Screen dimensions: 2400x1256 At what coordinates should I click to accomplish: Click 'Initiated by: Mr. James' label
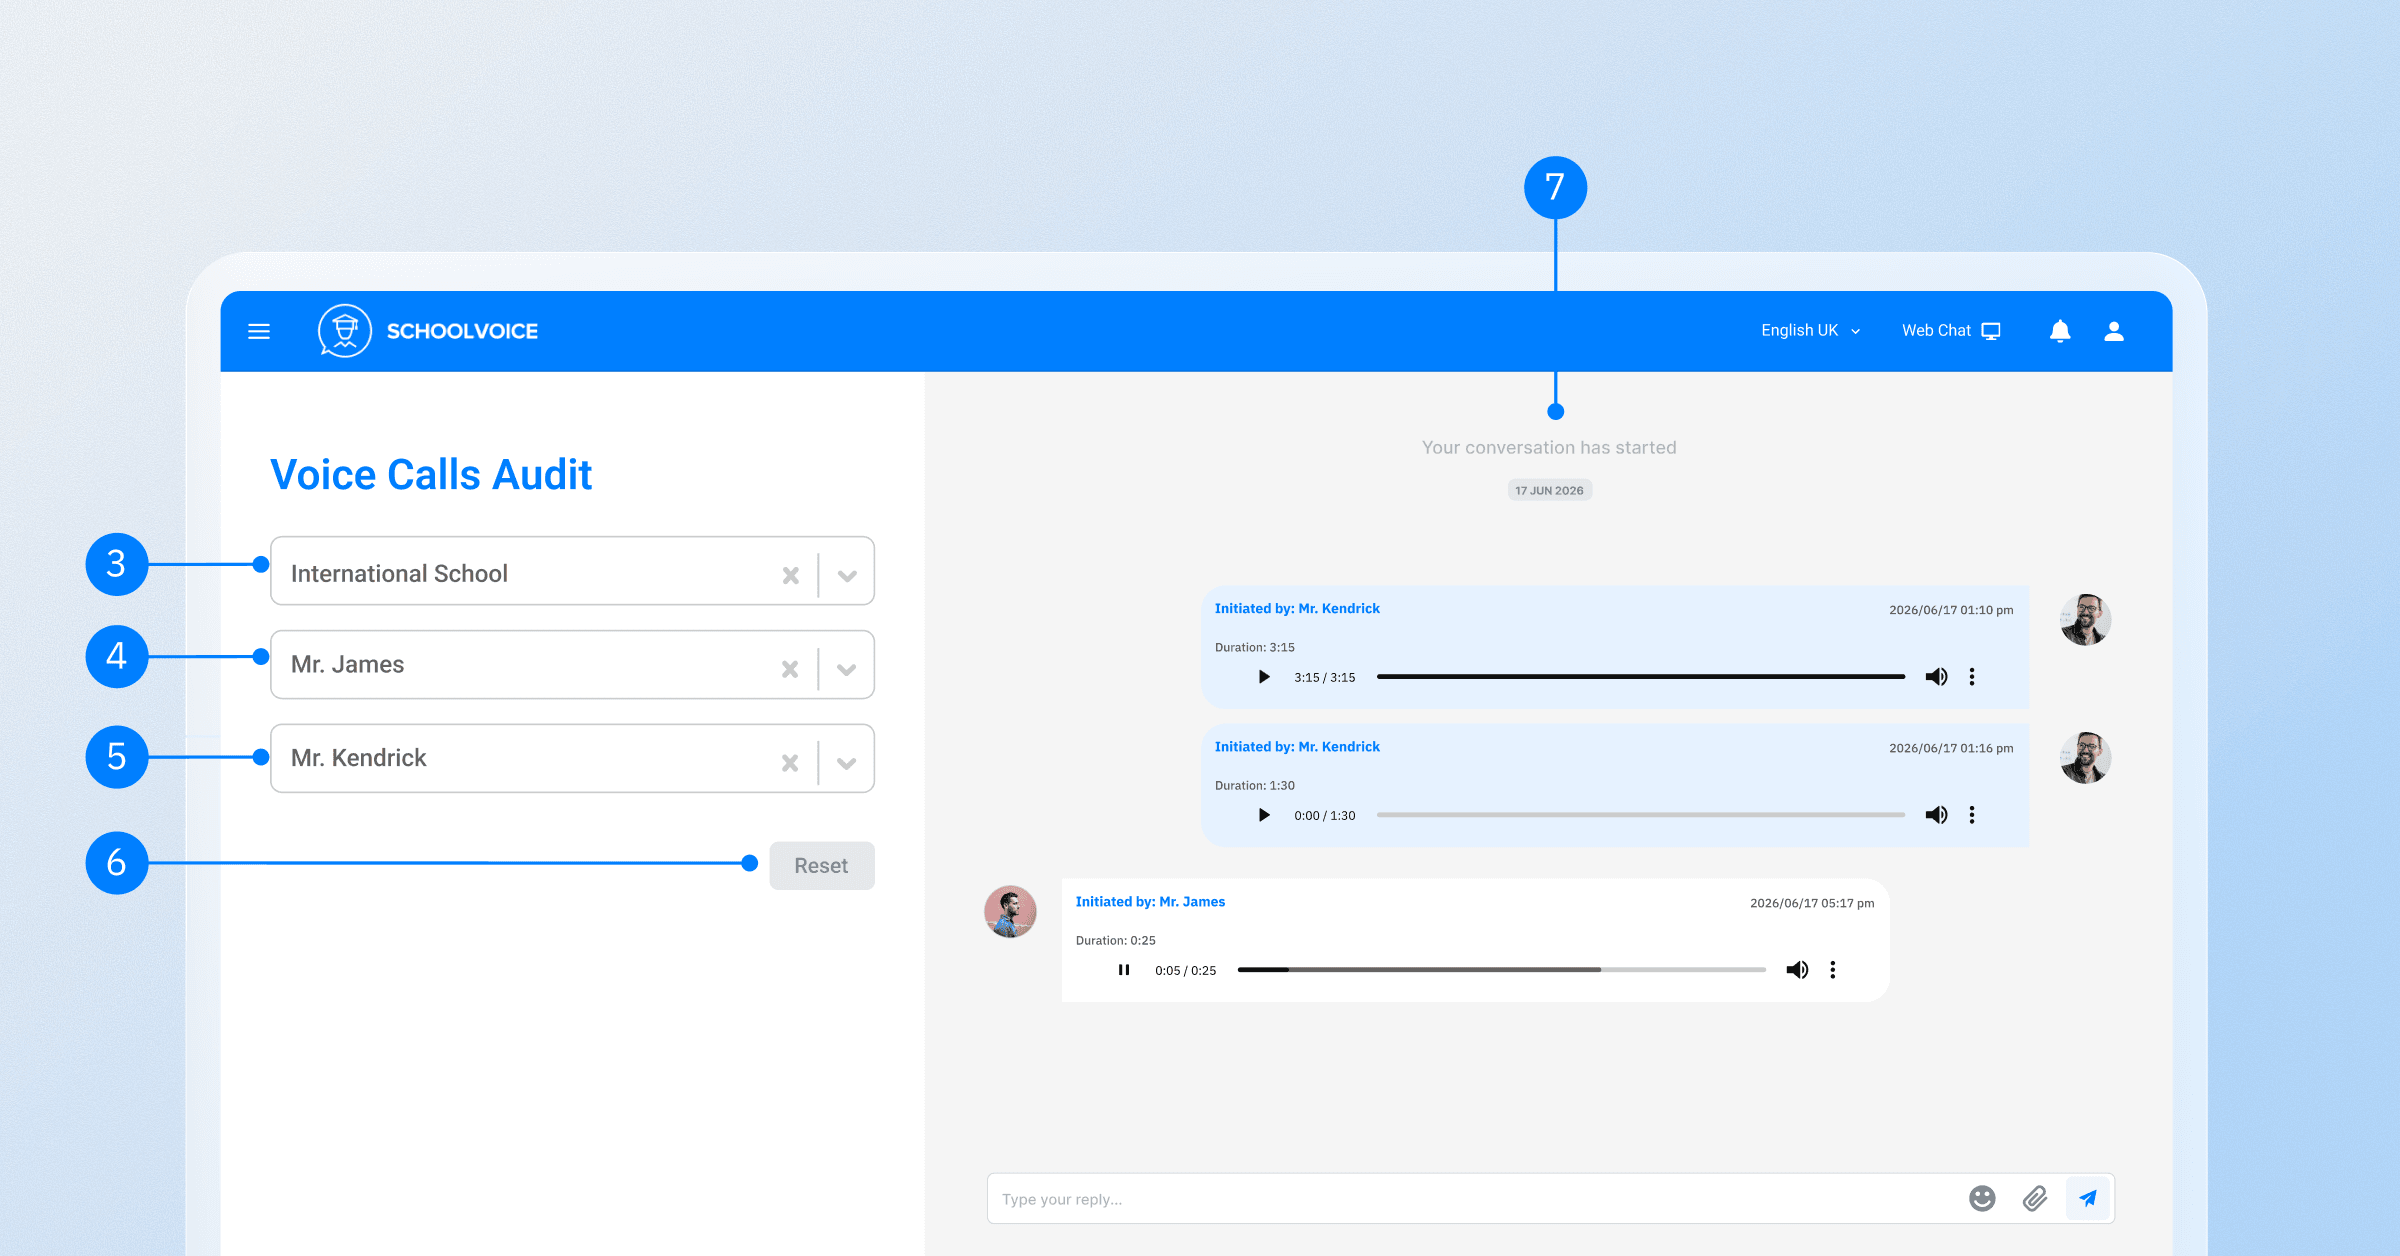[x=1150, y=902]
